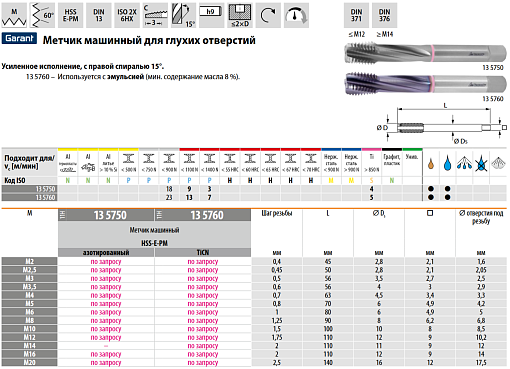The image size is (510, 369).
Task: Click the yellow aluminium material color bar
Action: [98, 150]
